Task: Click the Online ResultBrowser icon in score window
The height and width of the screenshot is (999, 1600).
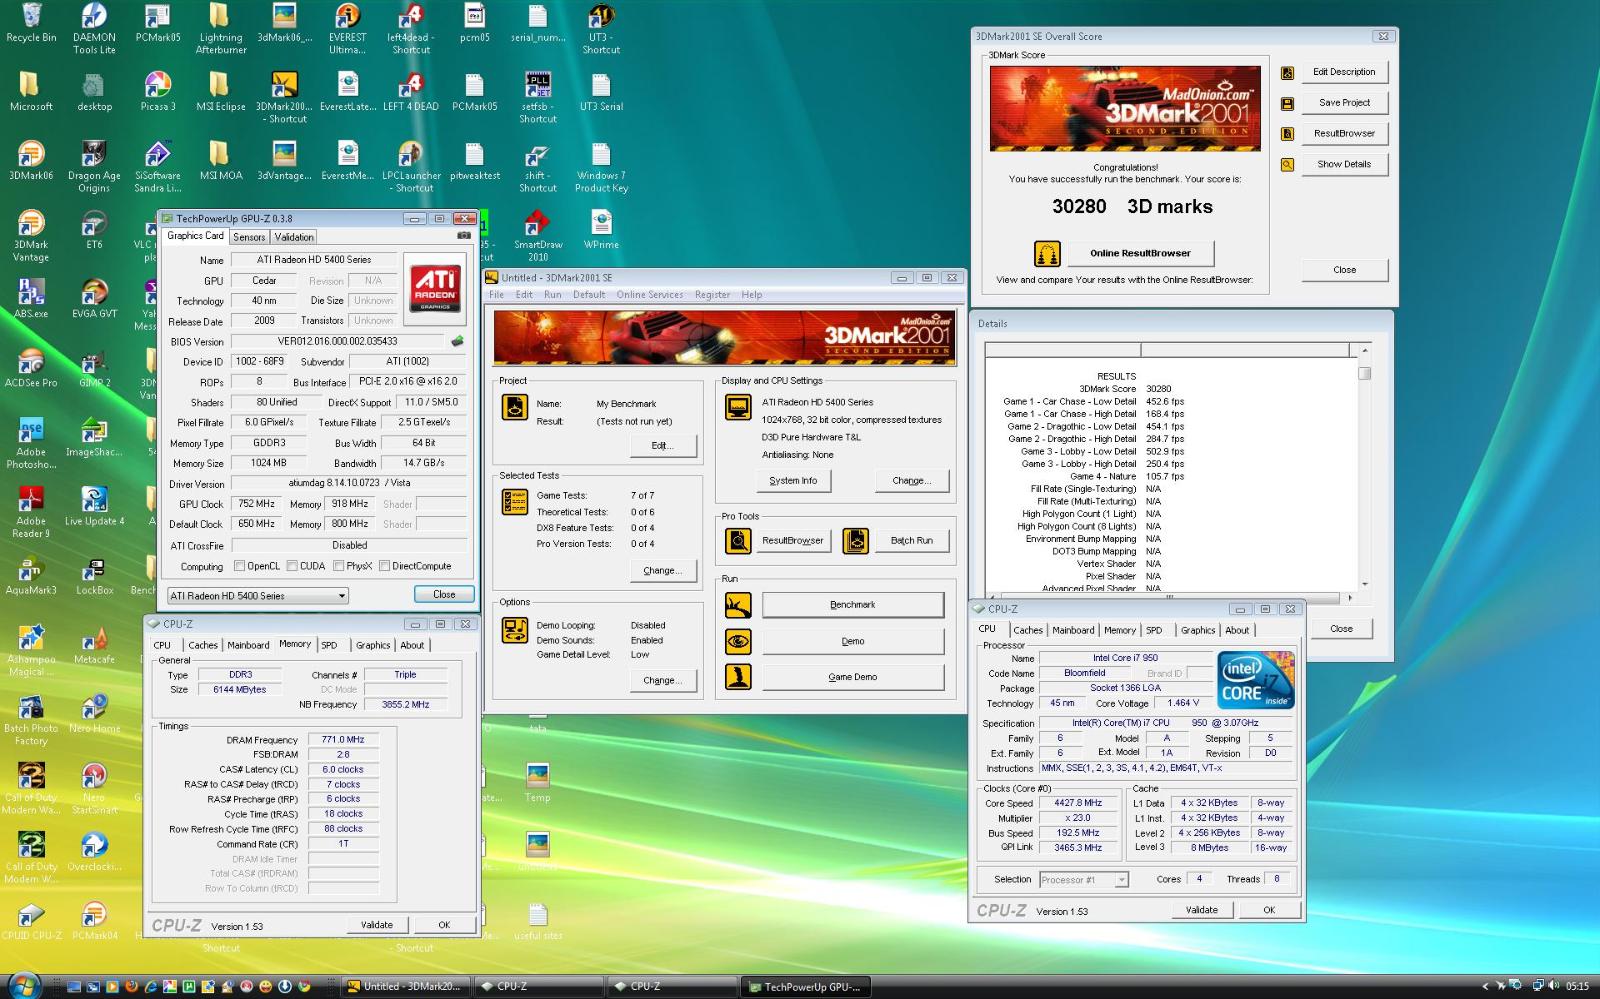Action: [1047, 253]
